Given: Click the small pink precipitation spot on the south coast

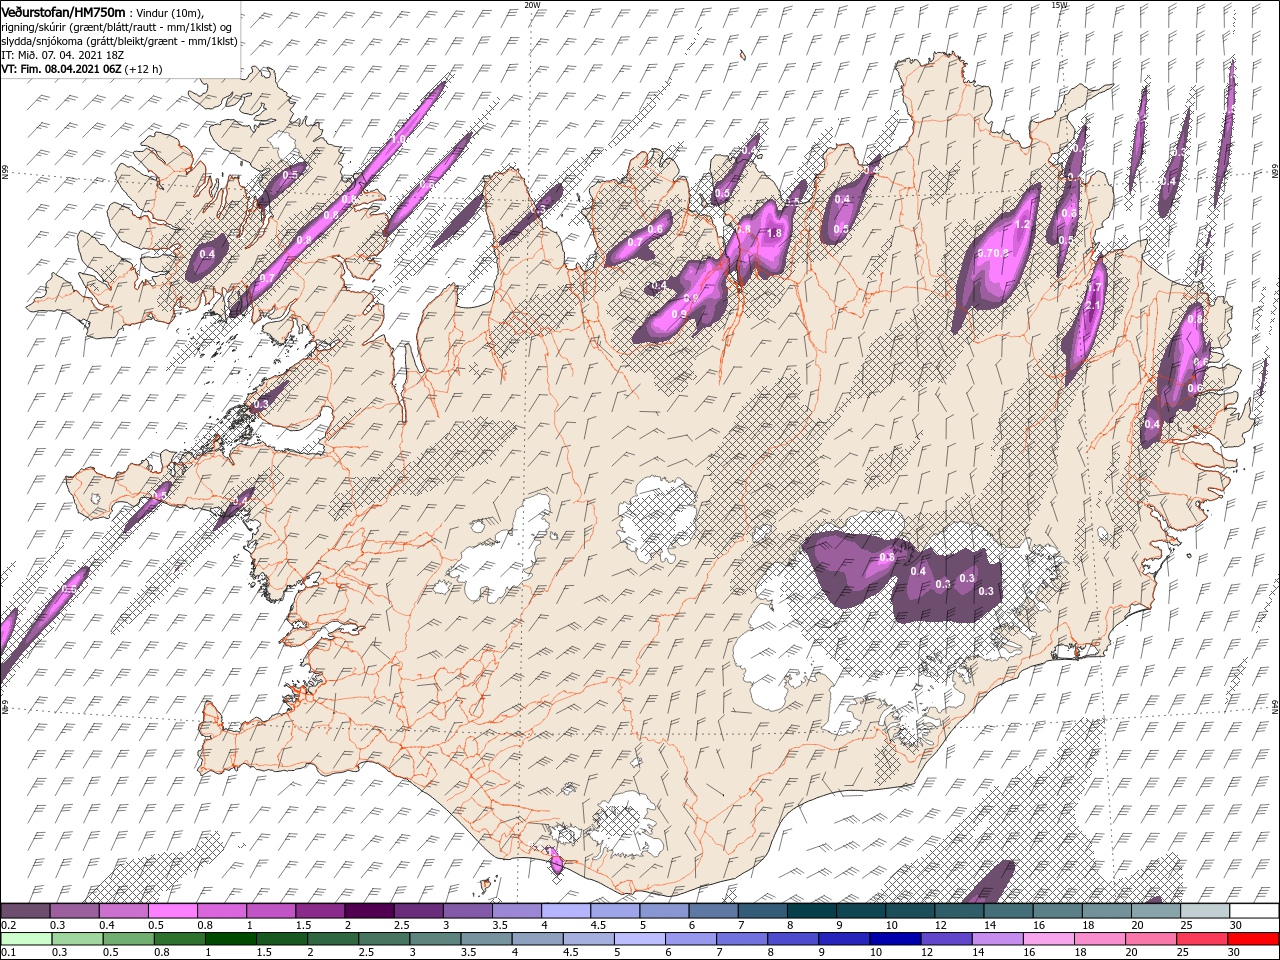Looking at the screenshot, I should click(x=556, y=862).
